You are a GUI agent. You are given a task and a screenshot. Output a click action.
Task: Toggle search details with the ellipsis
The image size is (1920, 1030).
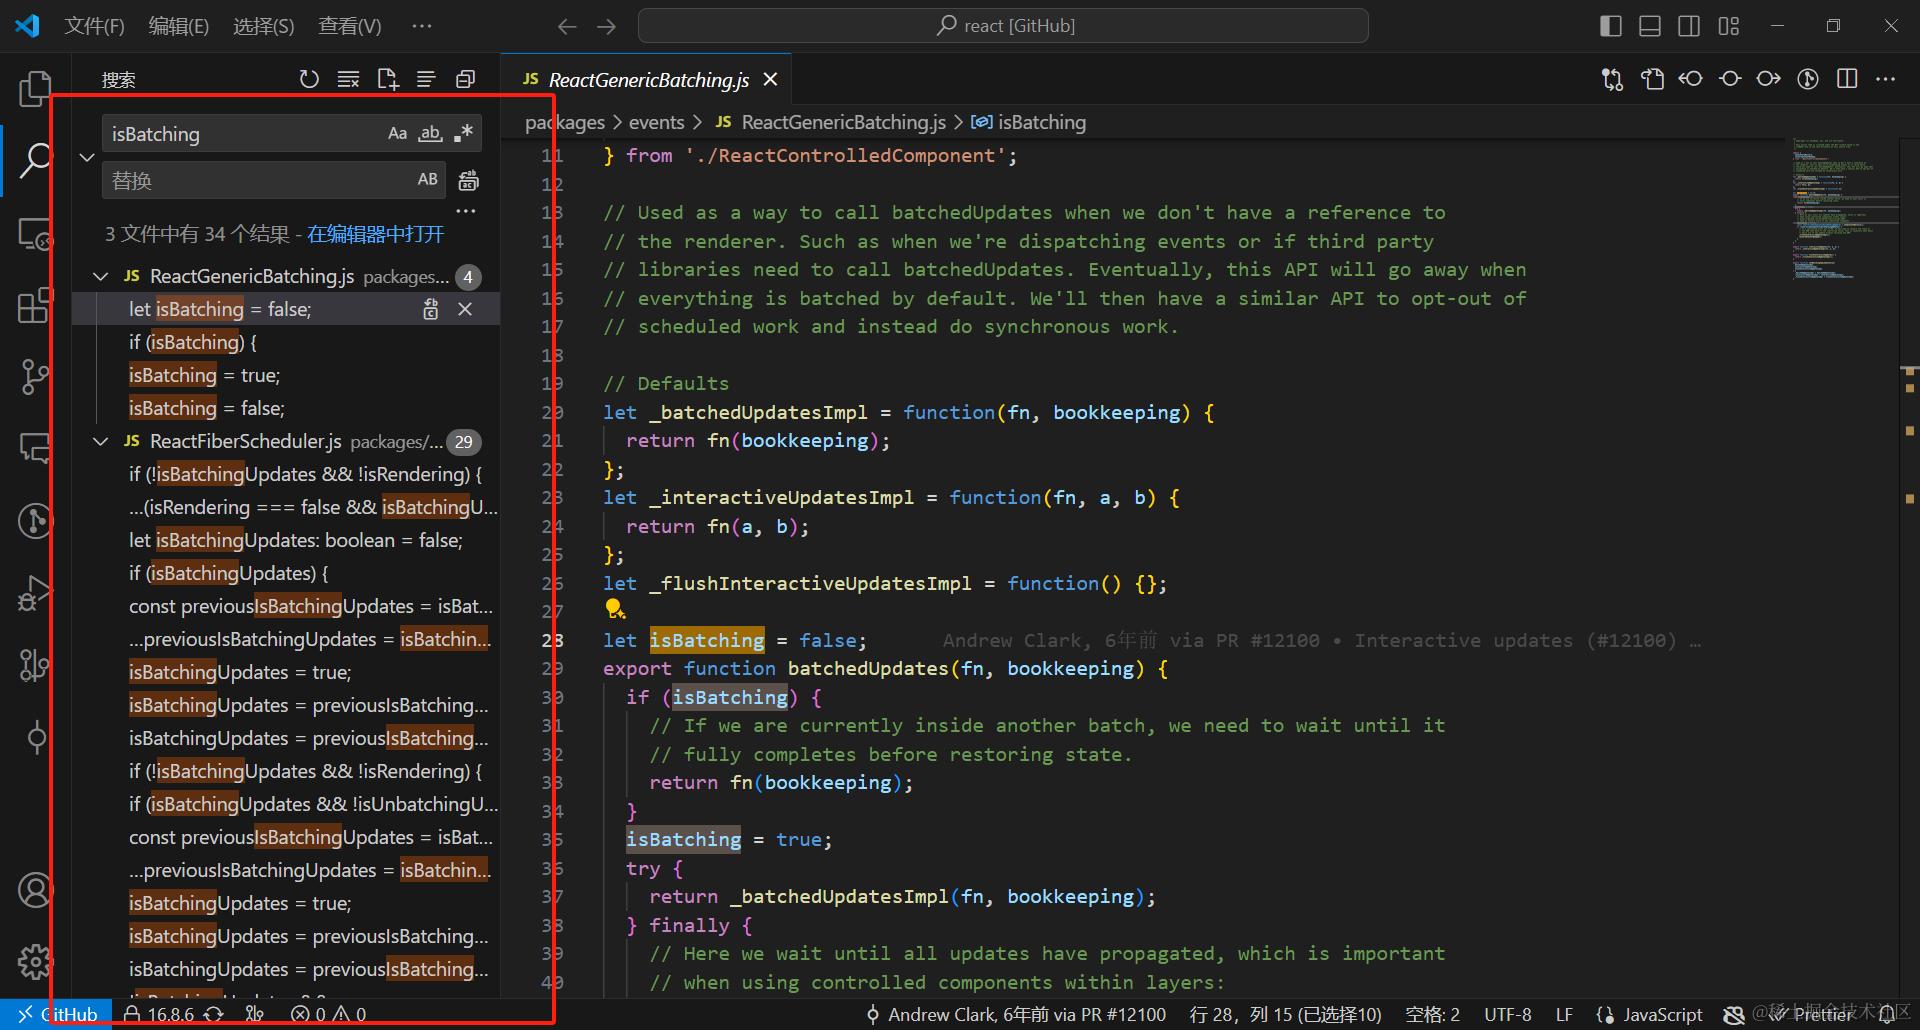[x=466, y=211]
